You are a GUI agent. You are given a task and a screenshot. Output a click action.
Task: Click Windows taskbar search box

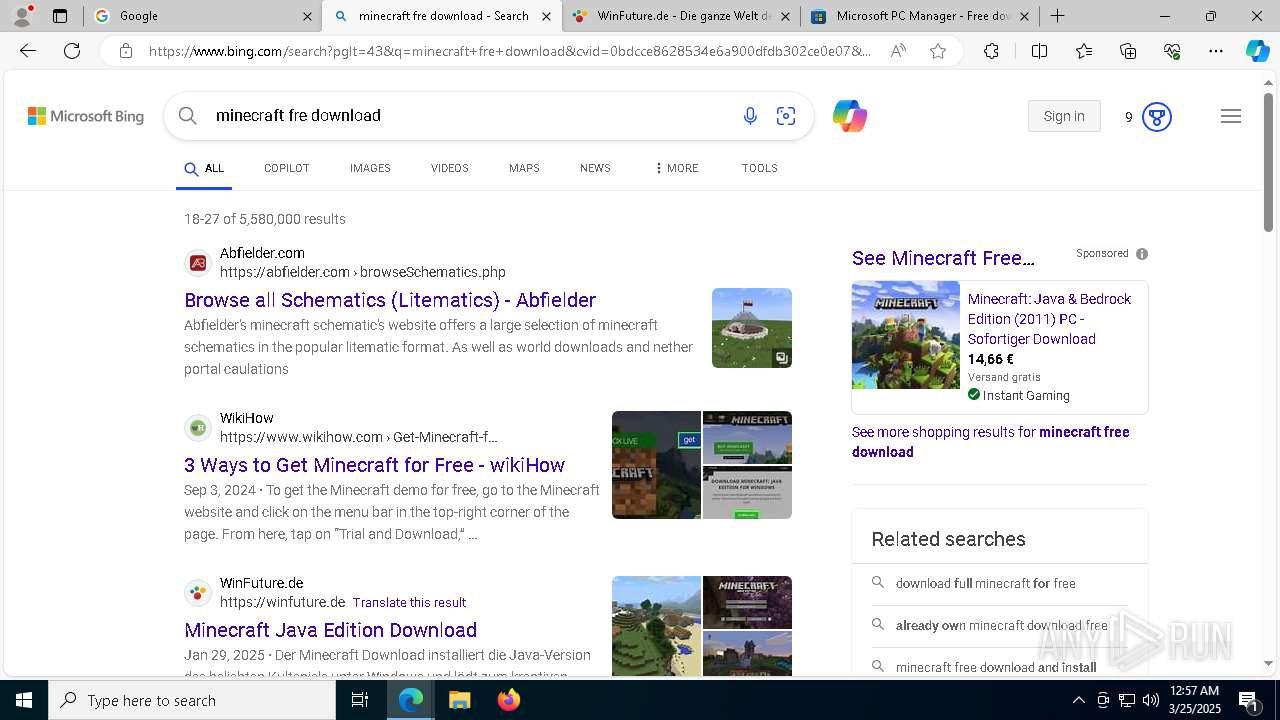pos(192,700)
